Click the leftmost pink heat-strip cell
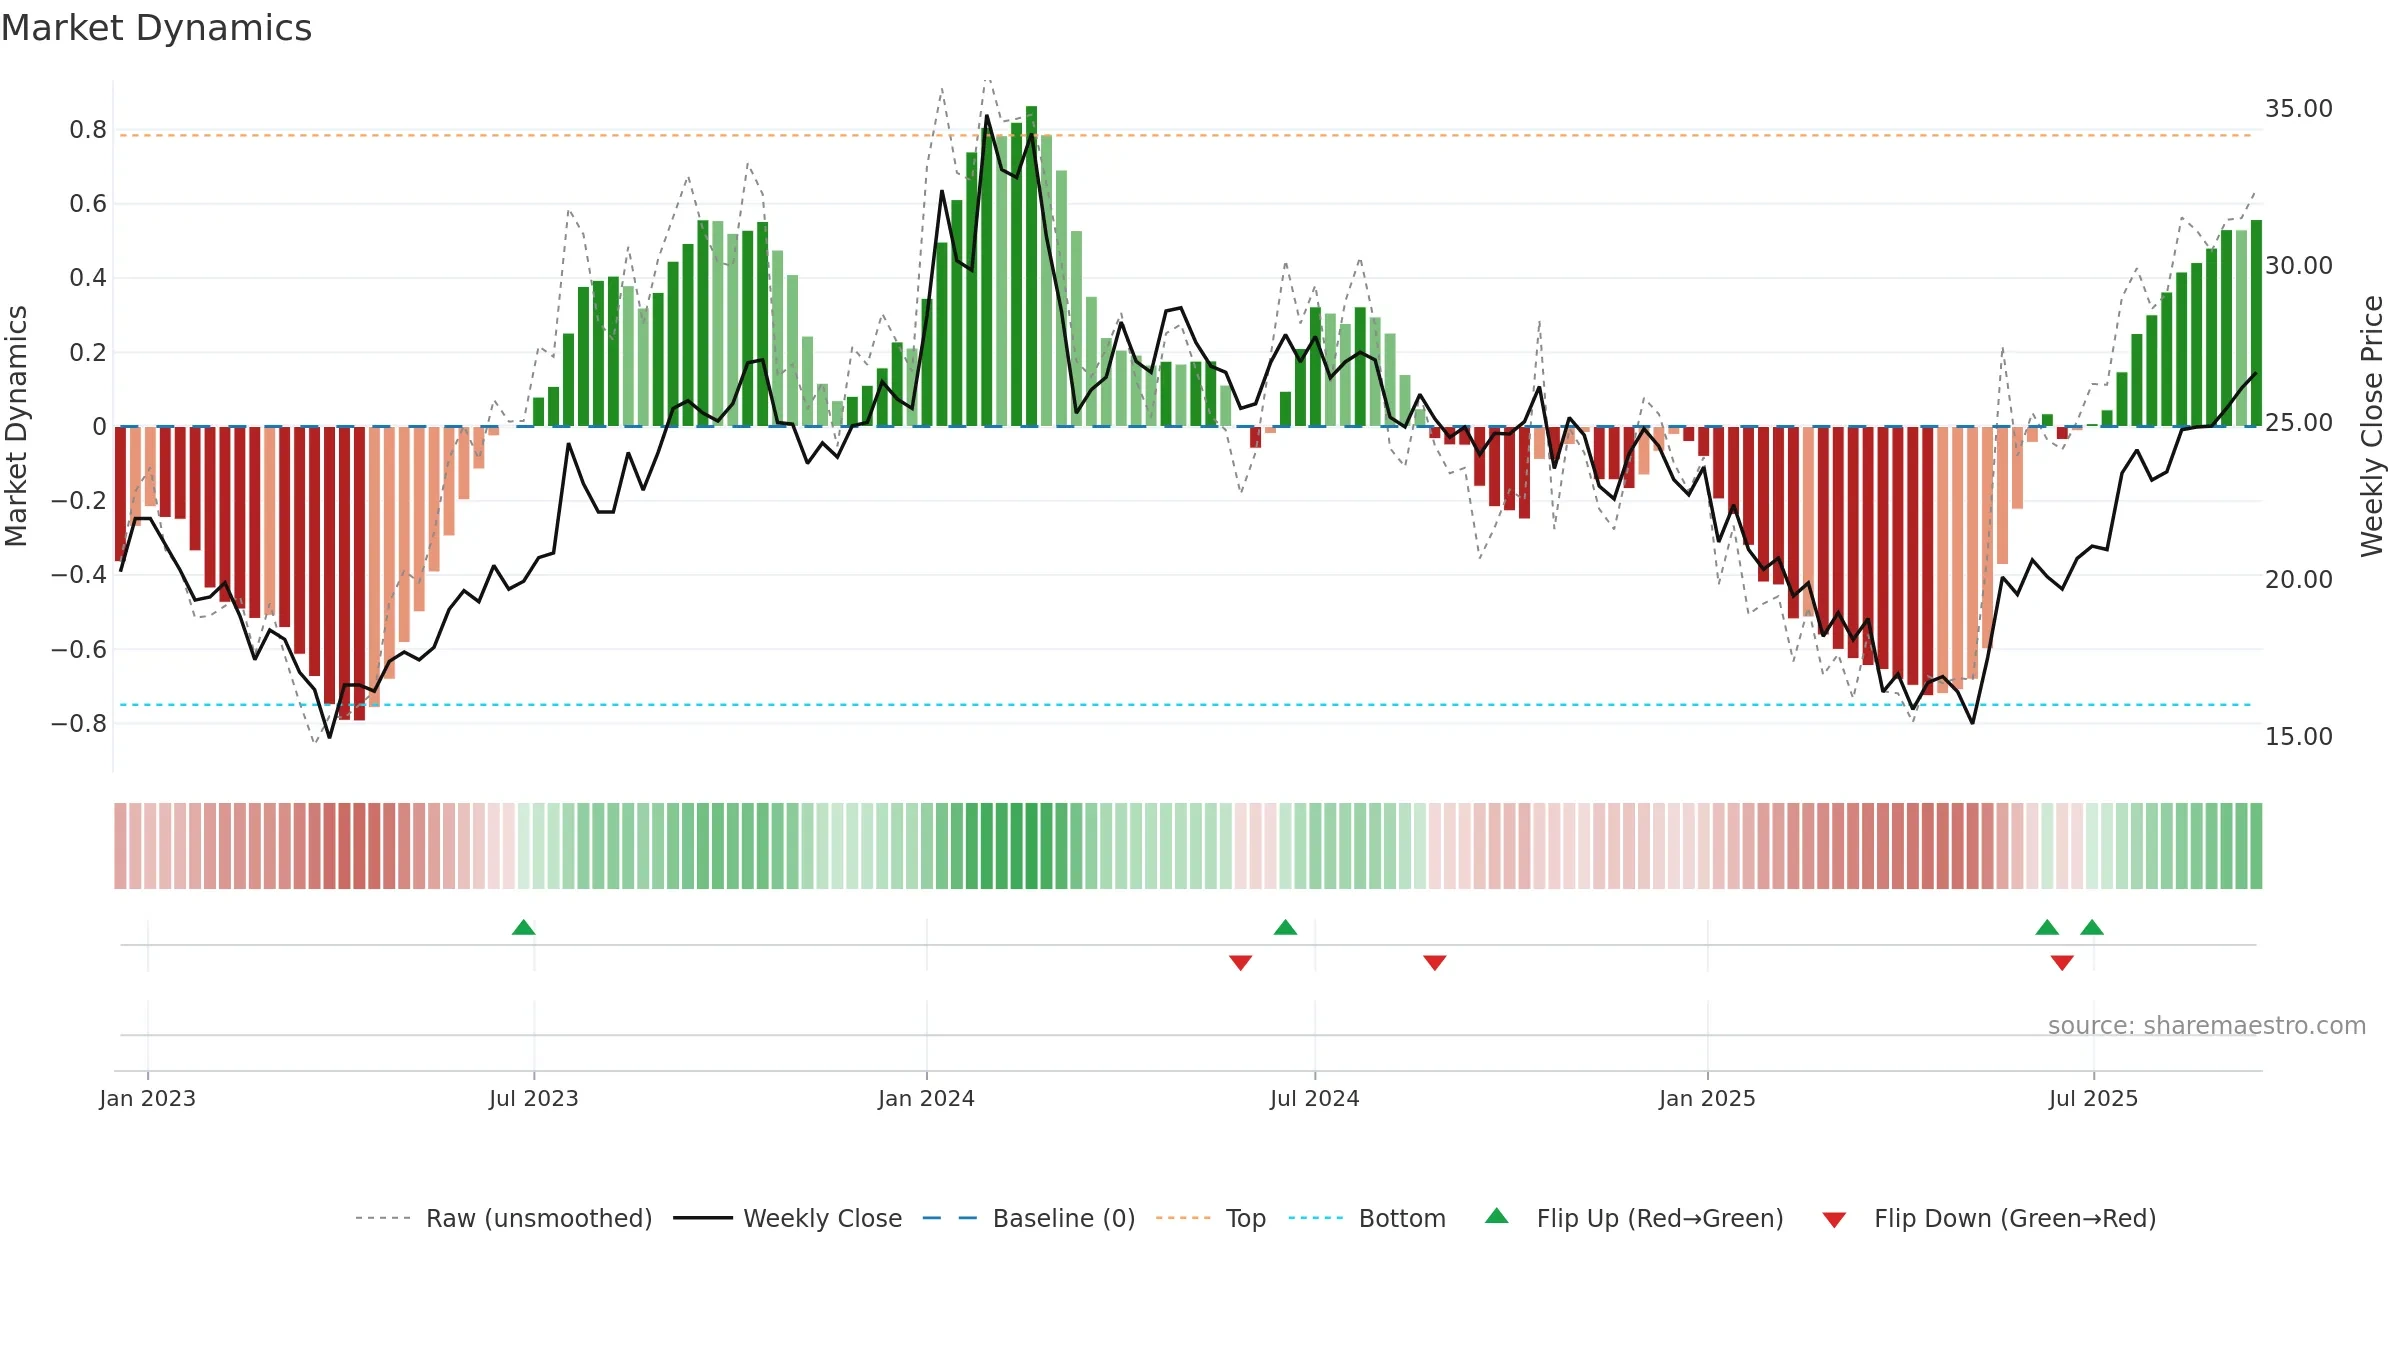This screenshot has height=1350, width=2400. 120,846
